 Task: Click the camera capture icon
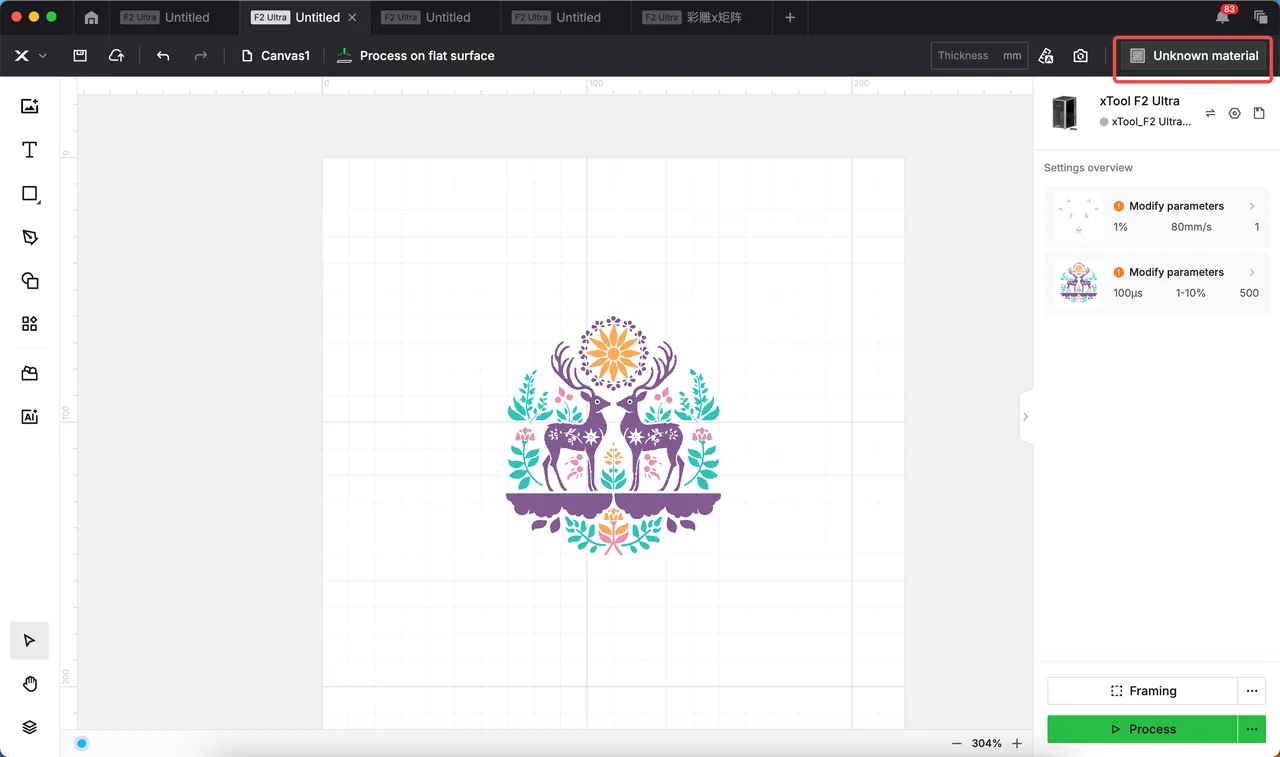tap(1080, 56)
